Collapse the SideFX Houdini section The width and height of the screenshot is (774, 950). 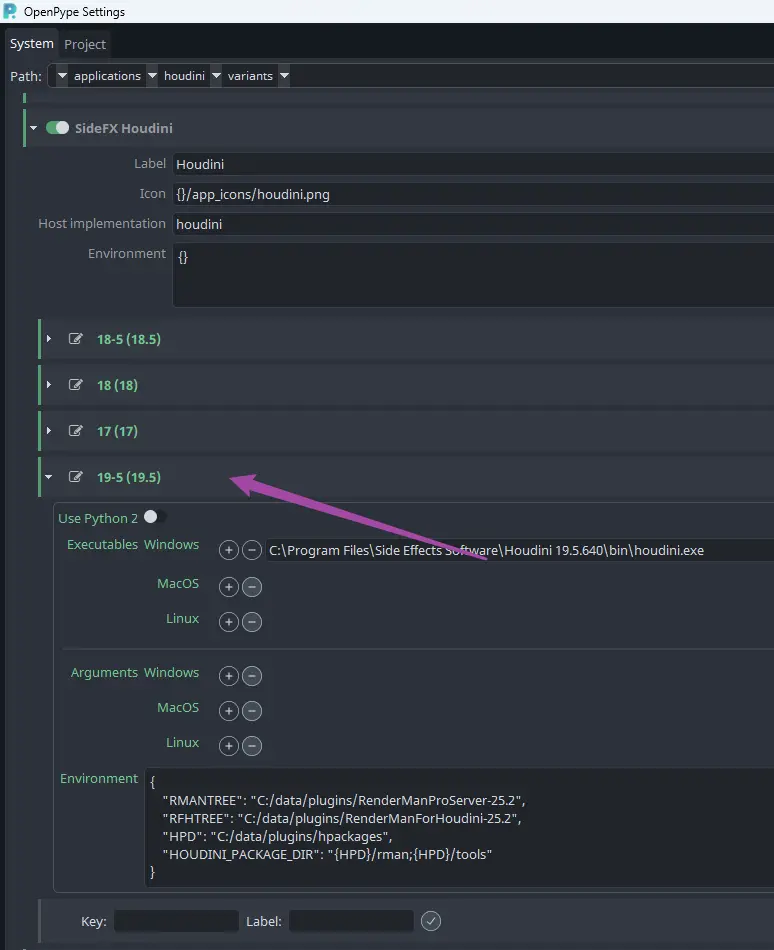pyautogui.click(x=34, y=128)
